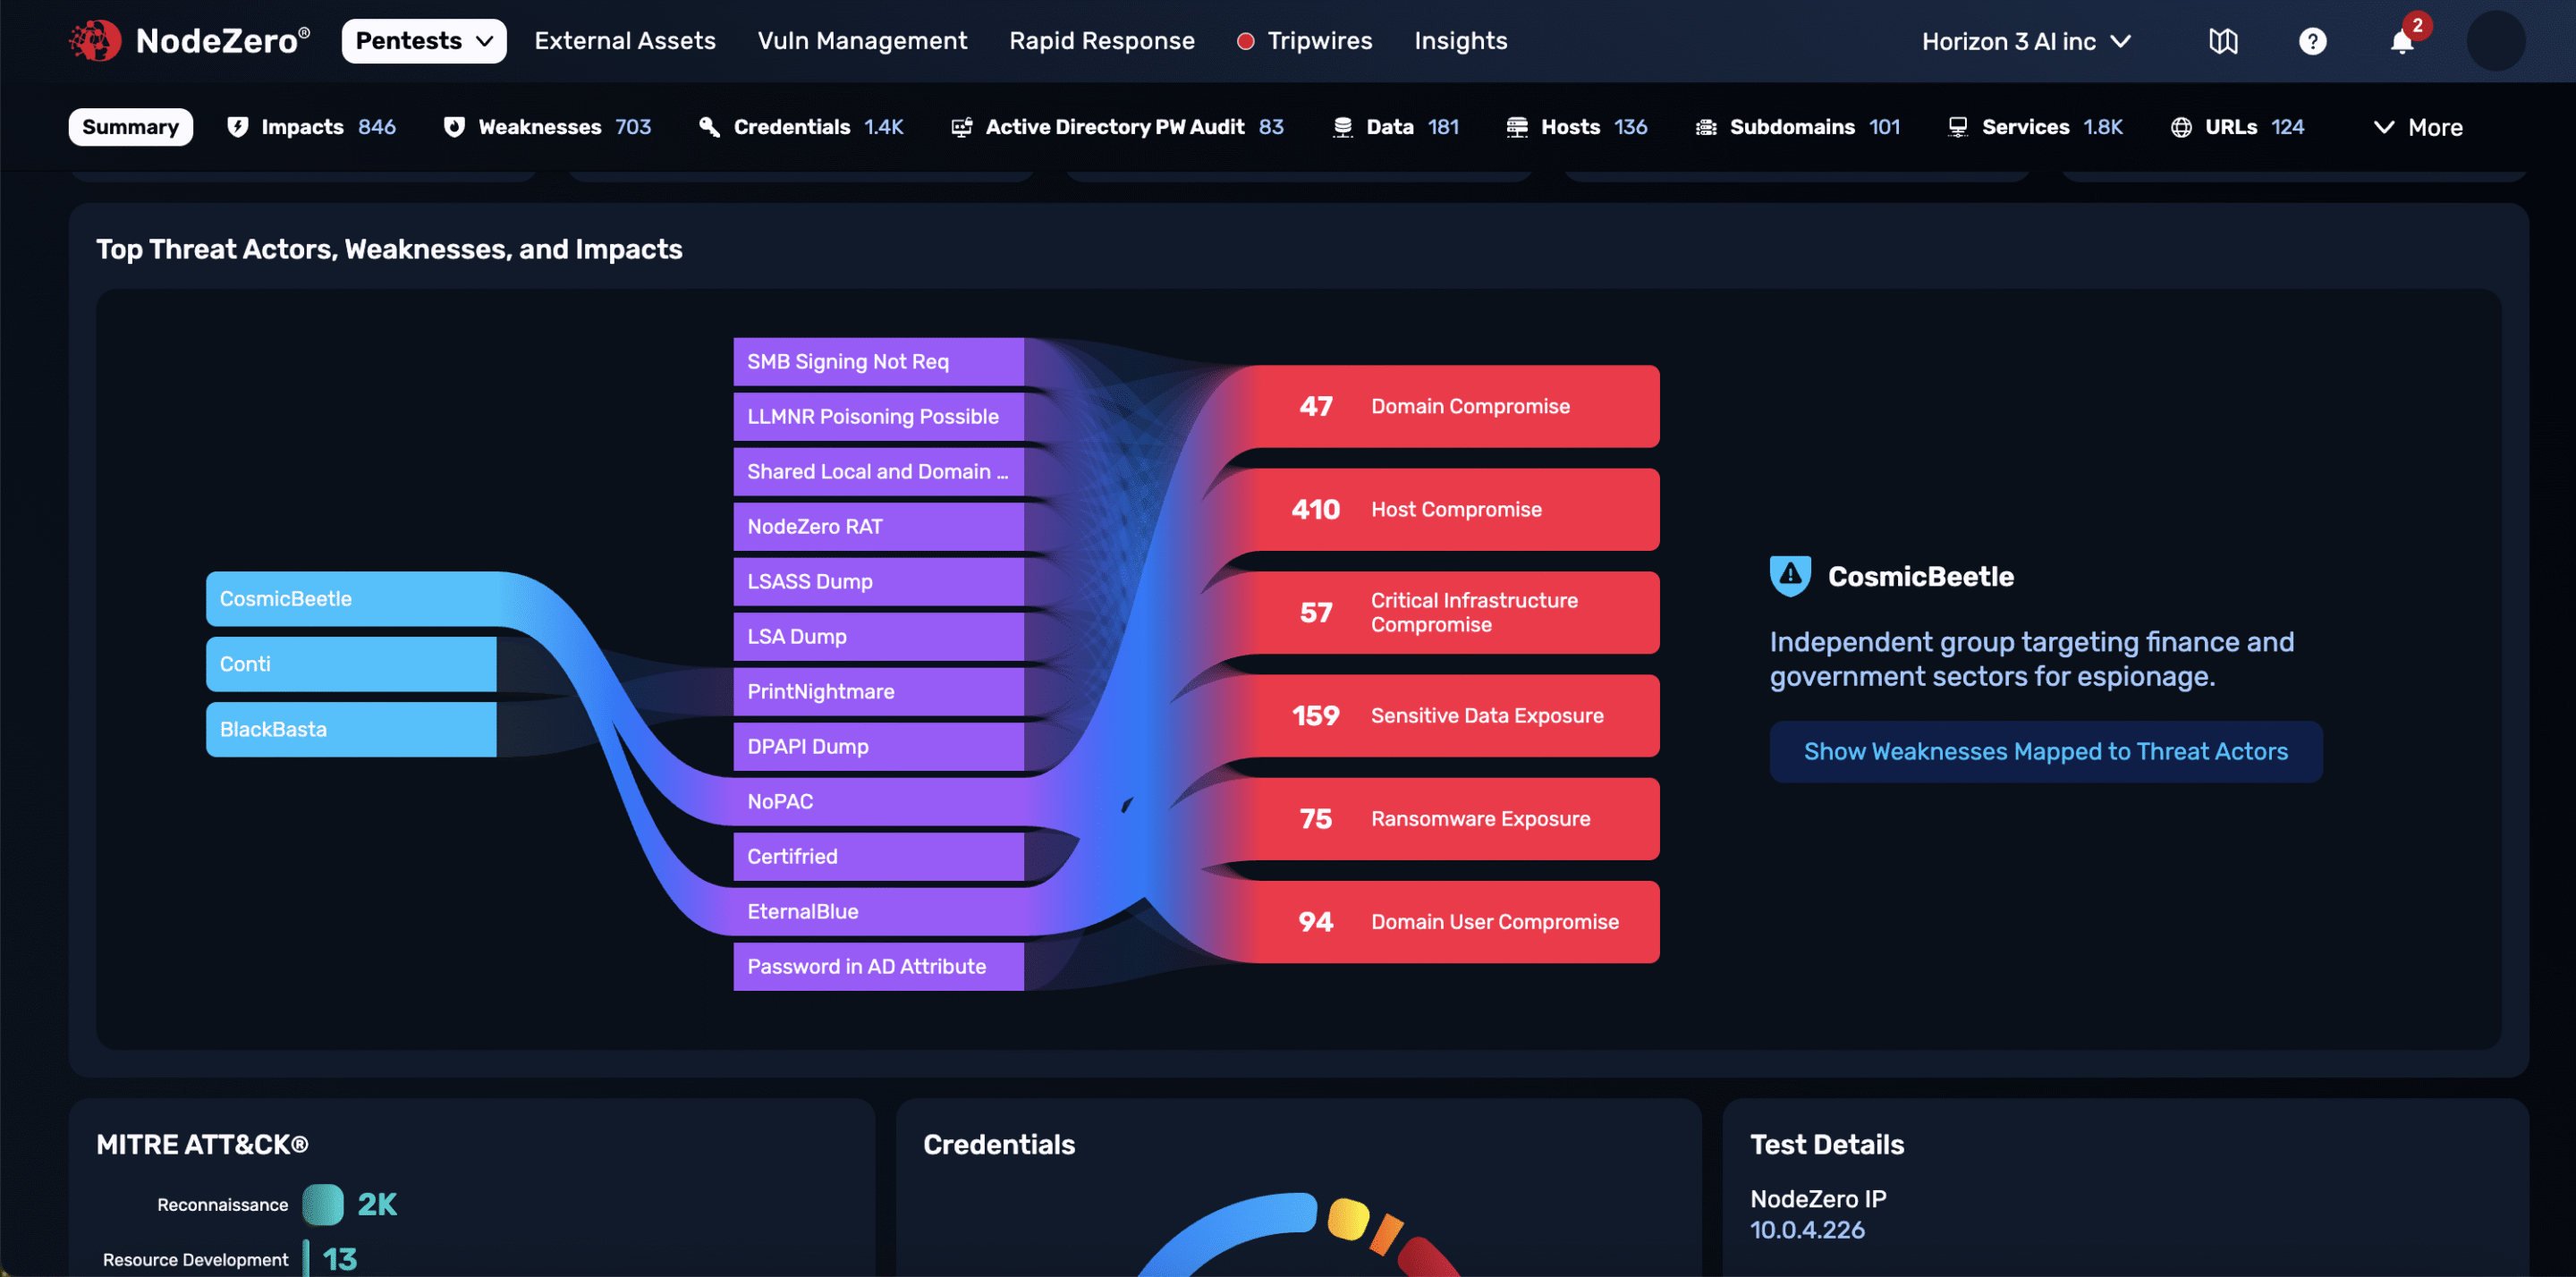Click Reconnaissance 2K bar in MITRE ATT&CK
The image size is (2576, 1277).
[322, 1204]
